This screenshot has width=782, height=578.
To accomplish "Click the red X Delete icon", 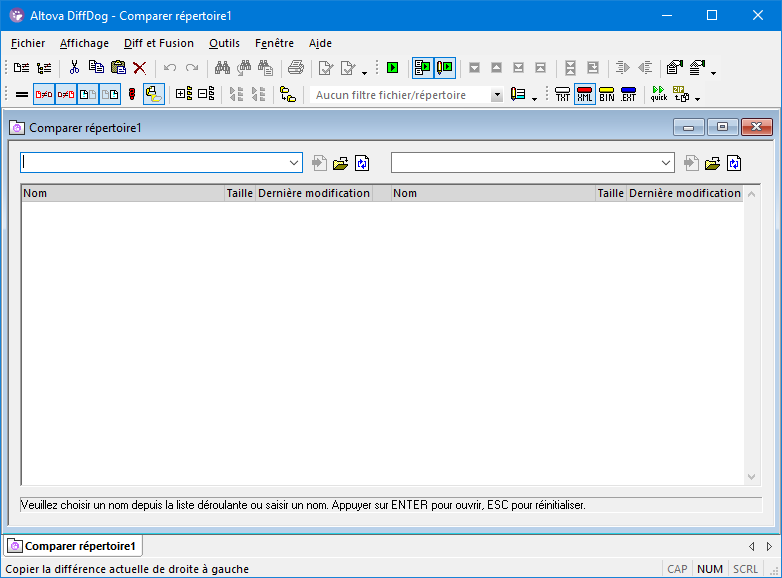I will (x=140, y=68).
